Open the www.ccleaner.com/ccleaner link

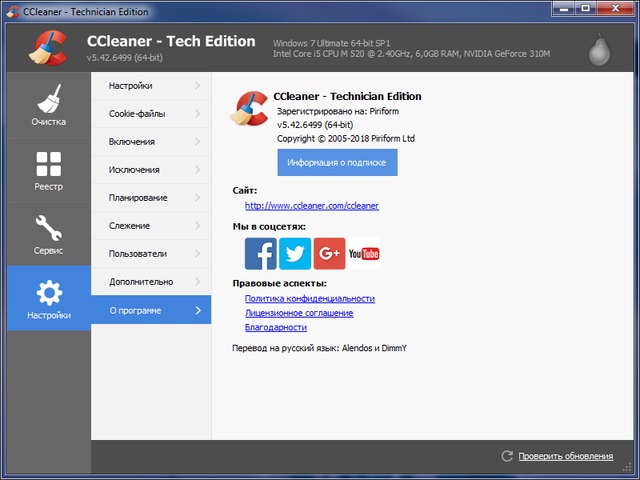click(x=312, y=206)
